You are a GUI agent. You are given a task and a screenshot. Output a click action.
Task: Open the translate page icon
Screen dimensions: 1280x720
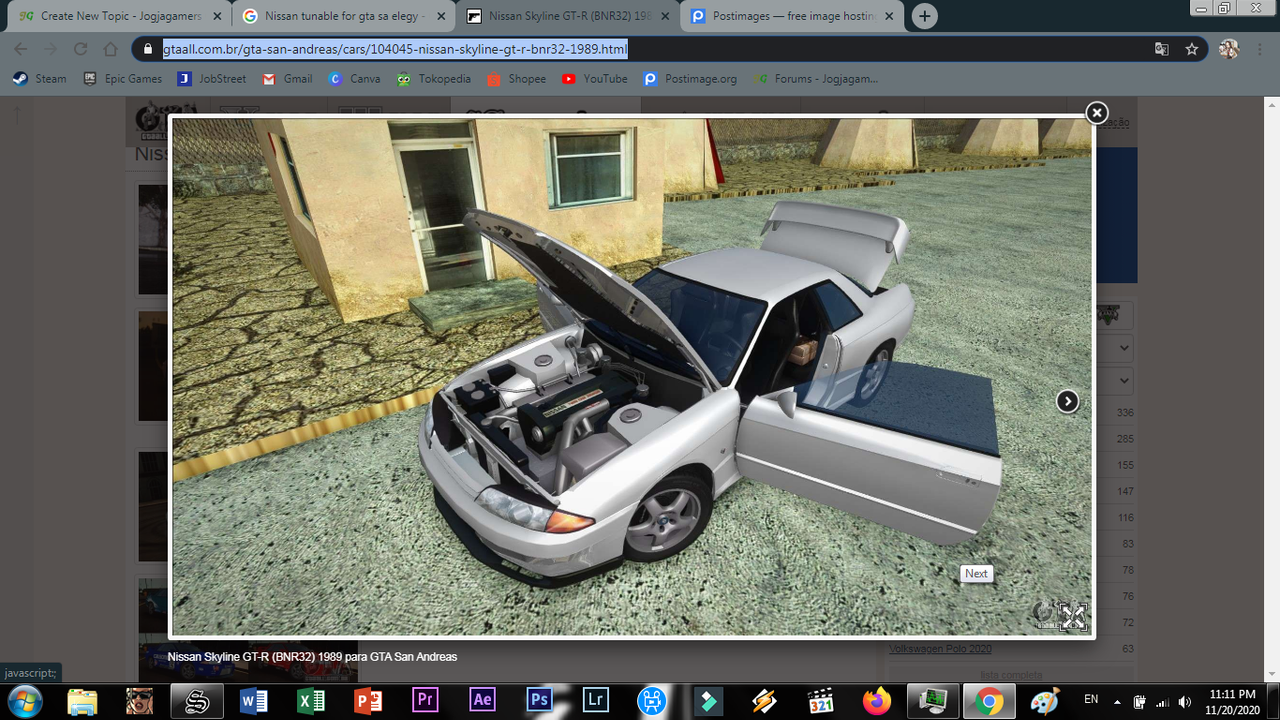(1161, 49)
